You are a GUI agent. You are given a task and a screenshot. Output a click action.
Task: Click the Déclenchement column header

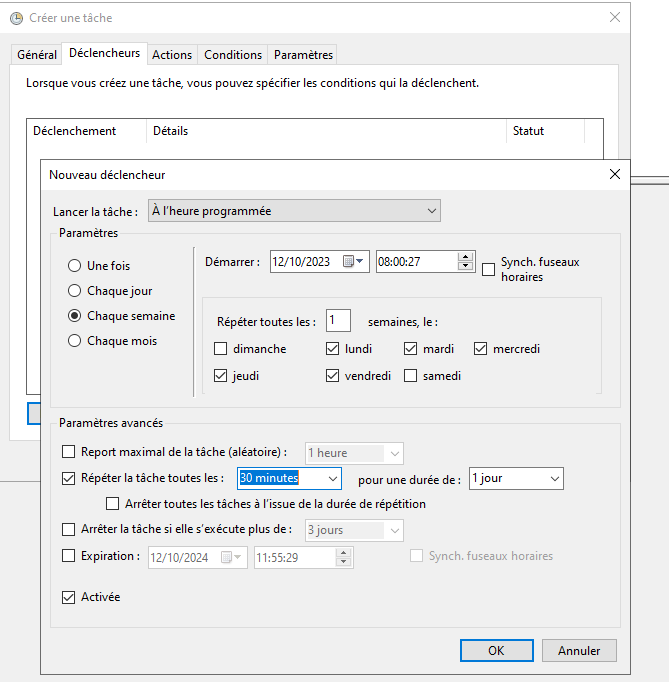87,131
